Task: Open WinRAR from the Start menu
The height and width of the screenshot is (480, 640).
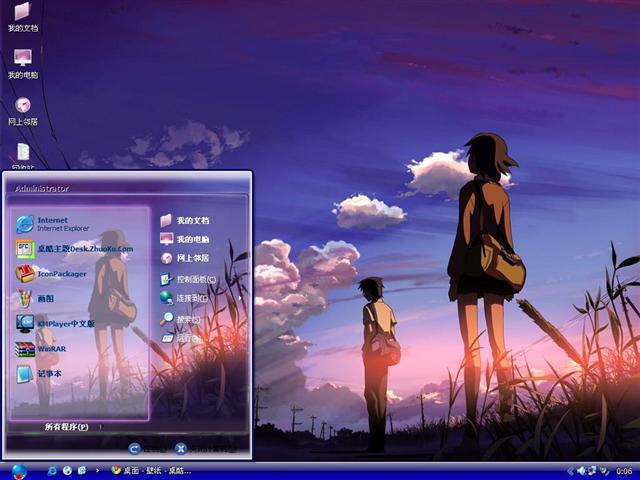Action: 40,349
